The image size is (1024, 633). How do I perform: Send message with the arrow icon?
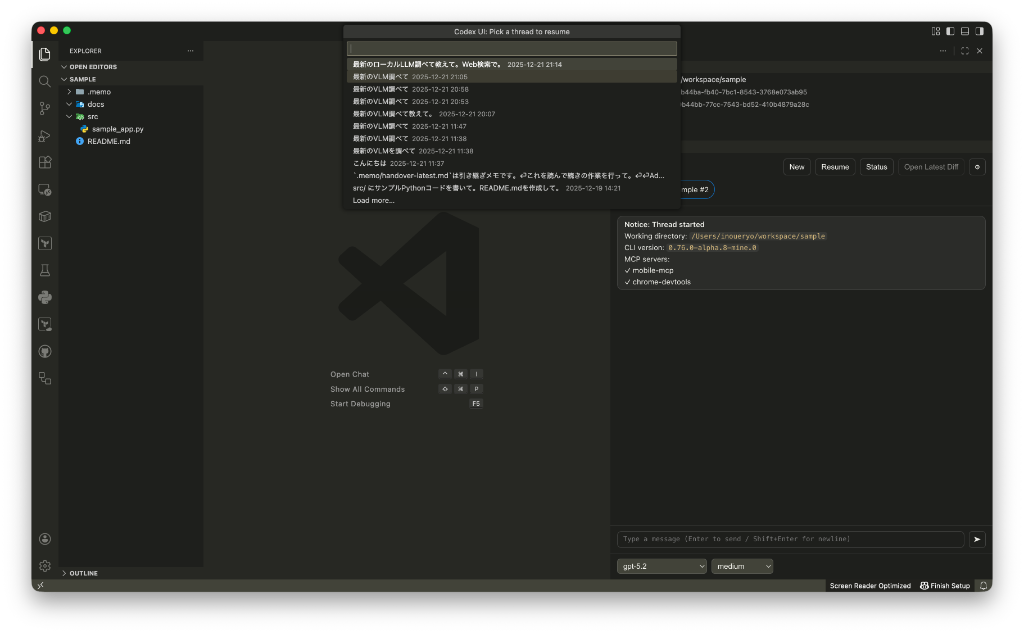coord(977,539)
